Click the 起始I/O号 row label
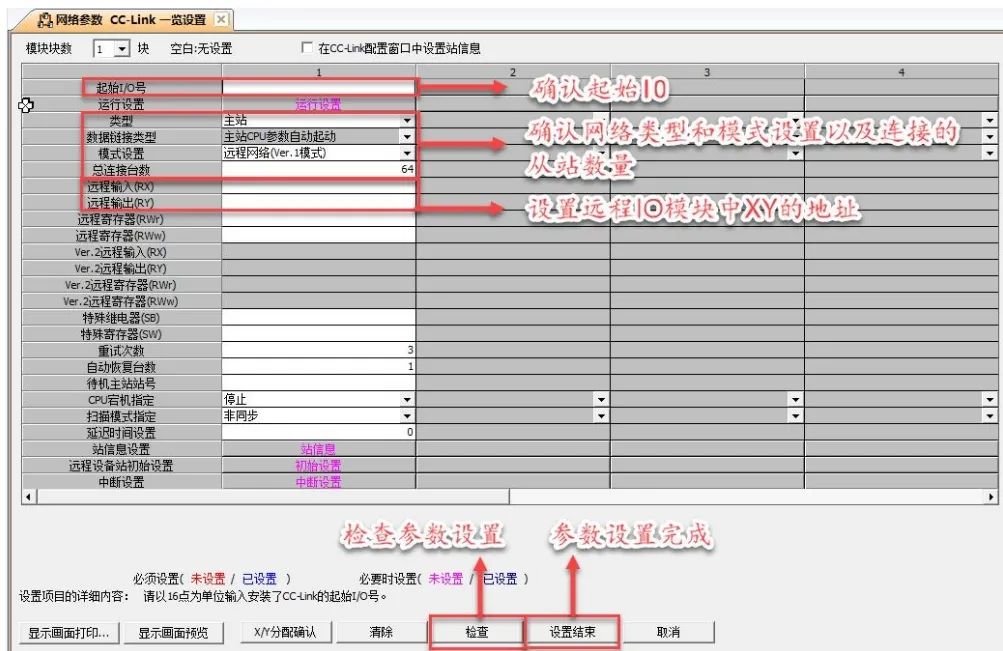The width and height of the screenshot is (1003, 651). click(x=122, y=88)
